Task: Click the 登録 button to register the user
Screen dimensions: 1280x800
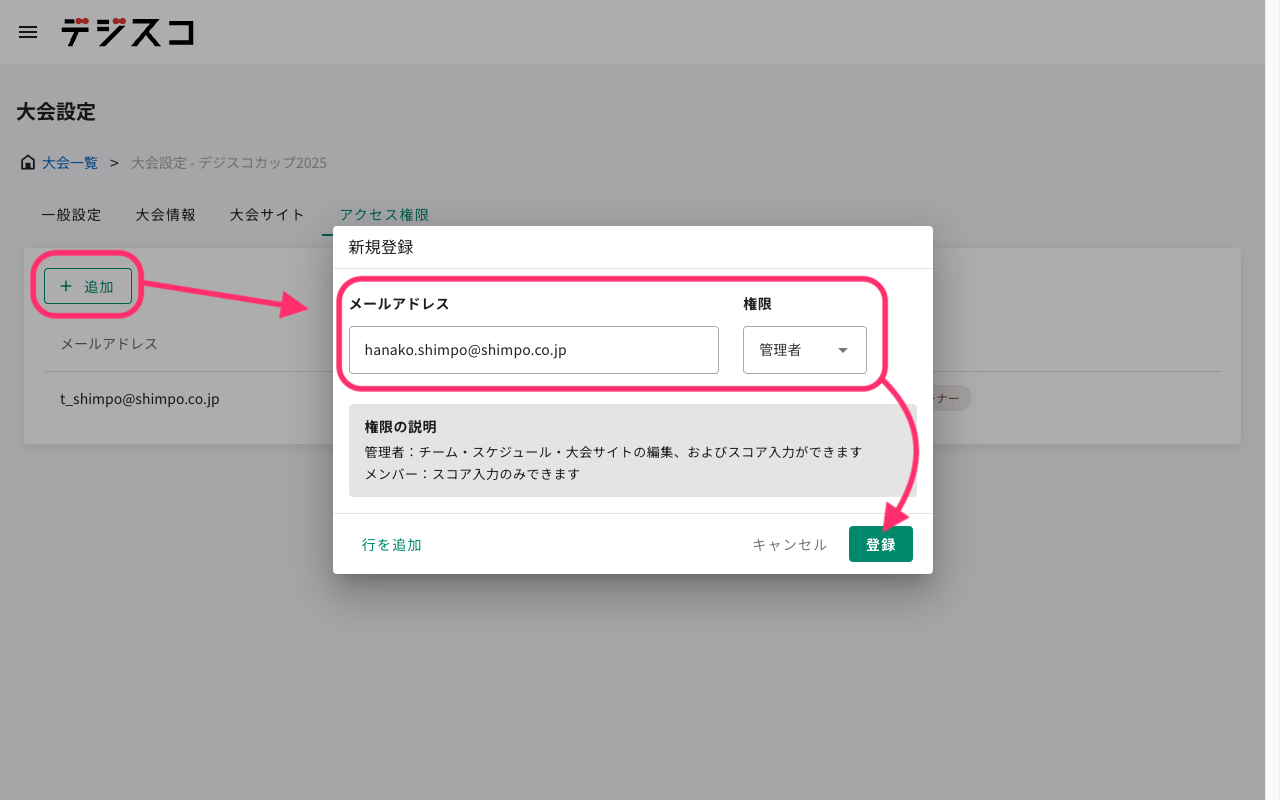Action: pyautogui.click(x=880, y=543)
